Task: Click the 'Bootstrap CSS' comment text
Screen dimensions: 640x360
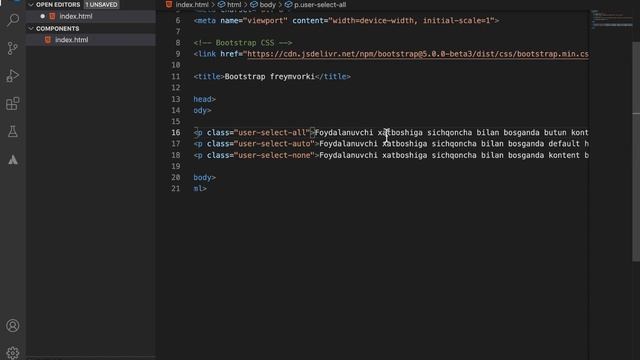Action: coord(245,43)
